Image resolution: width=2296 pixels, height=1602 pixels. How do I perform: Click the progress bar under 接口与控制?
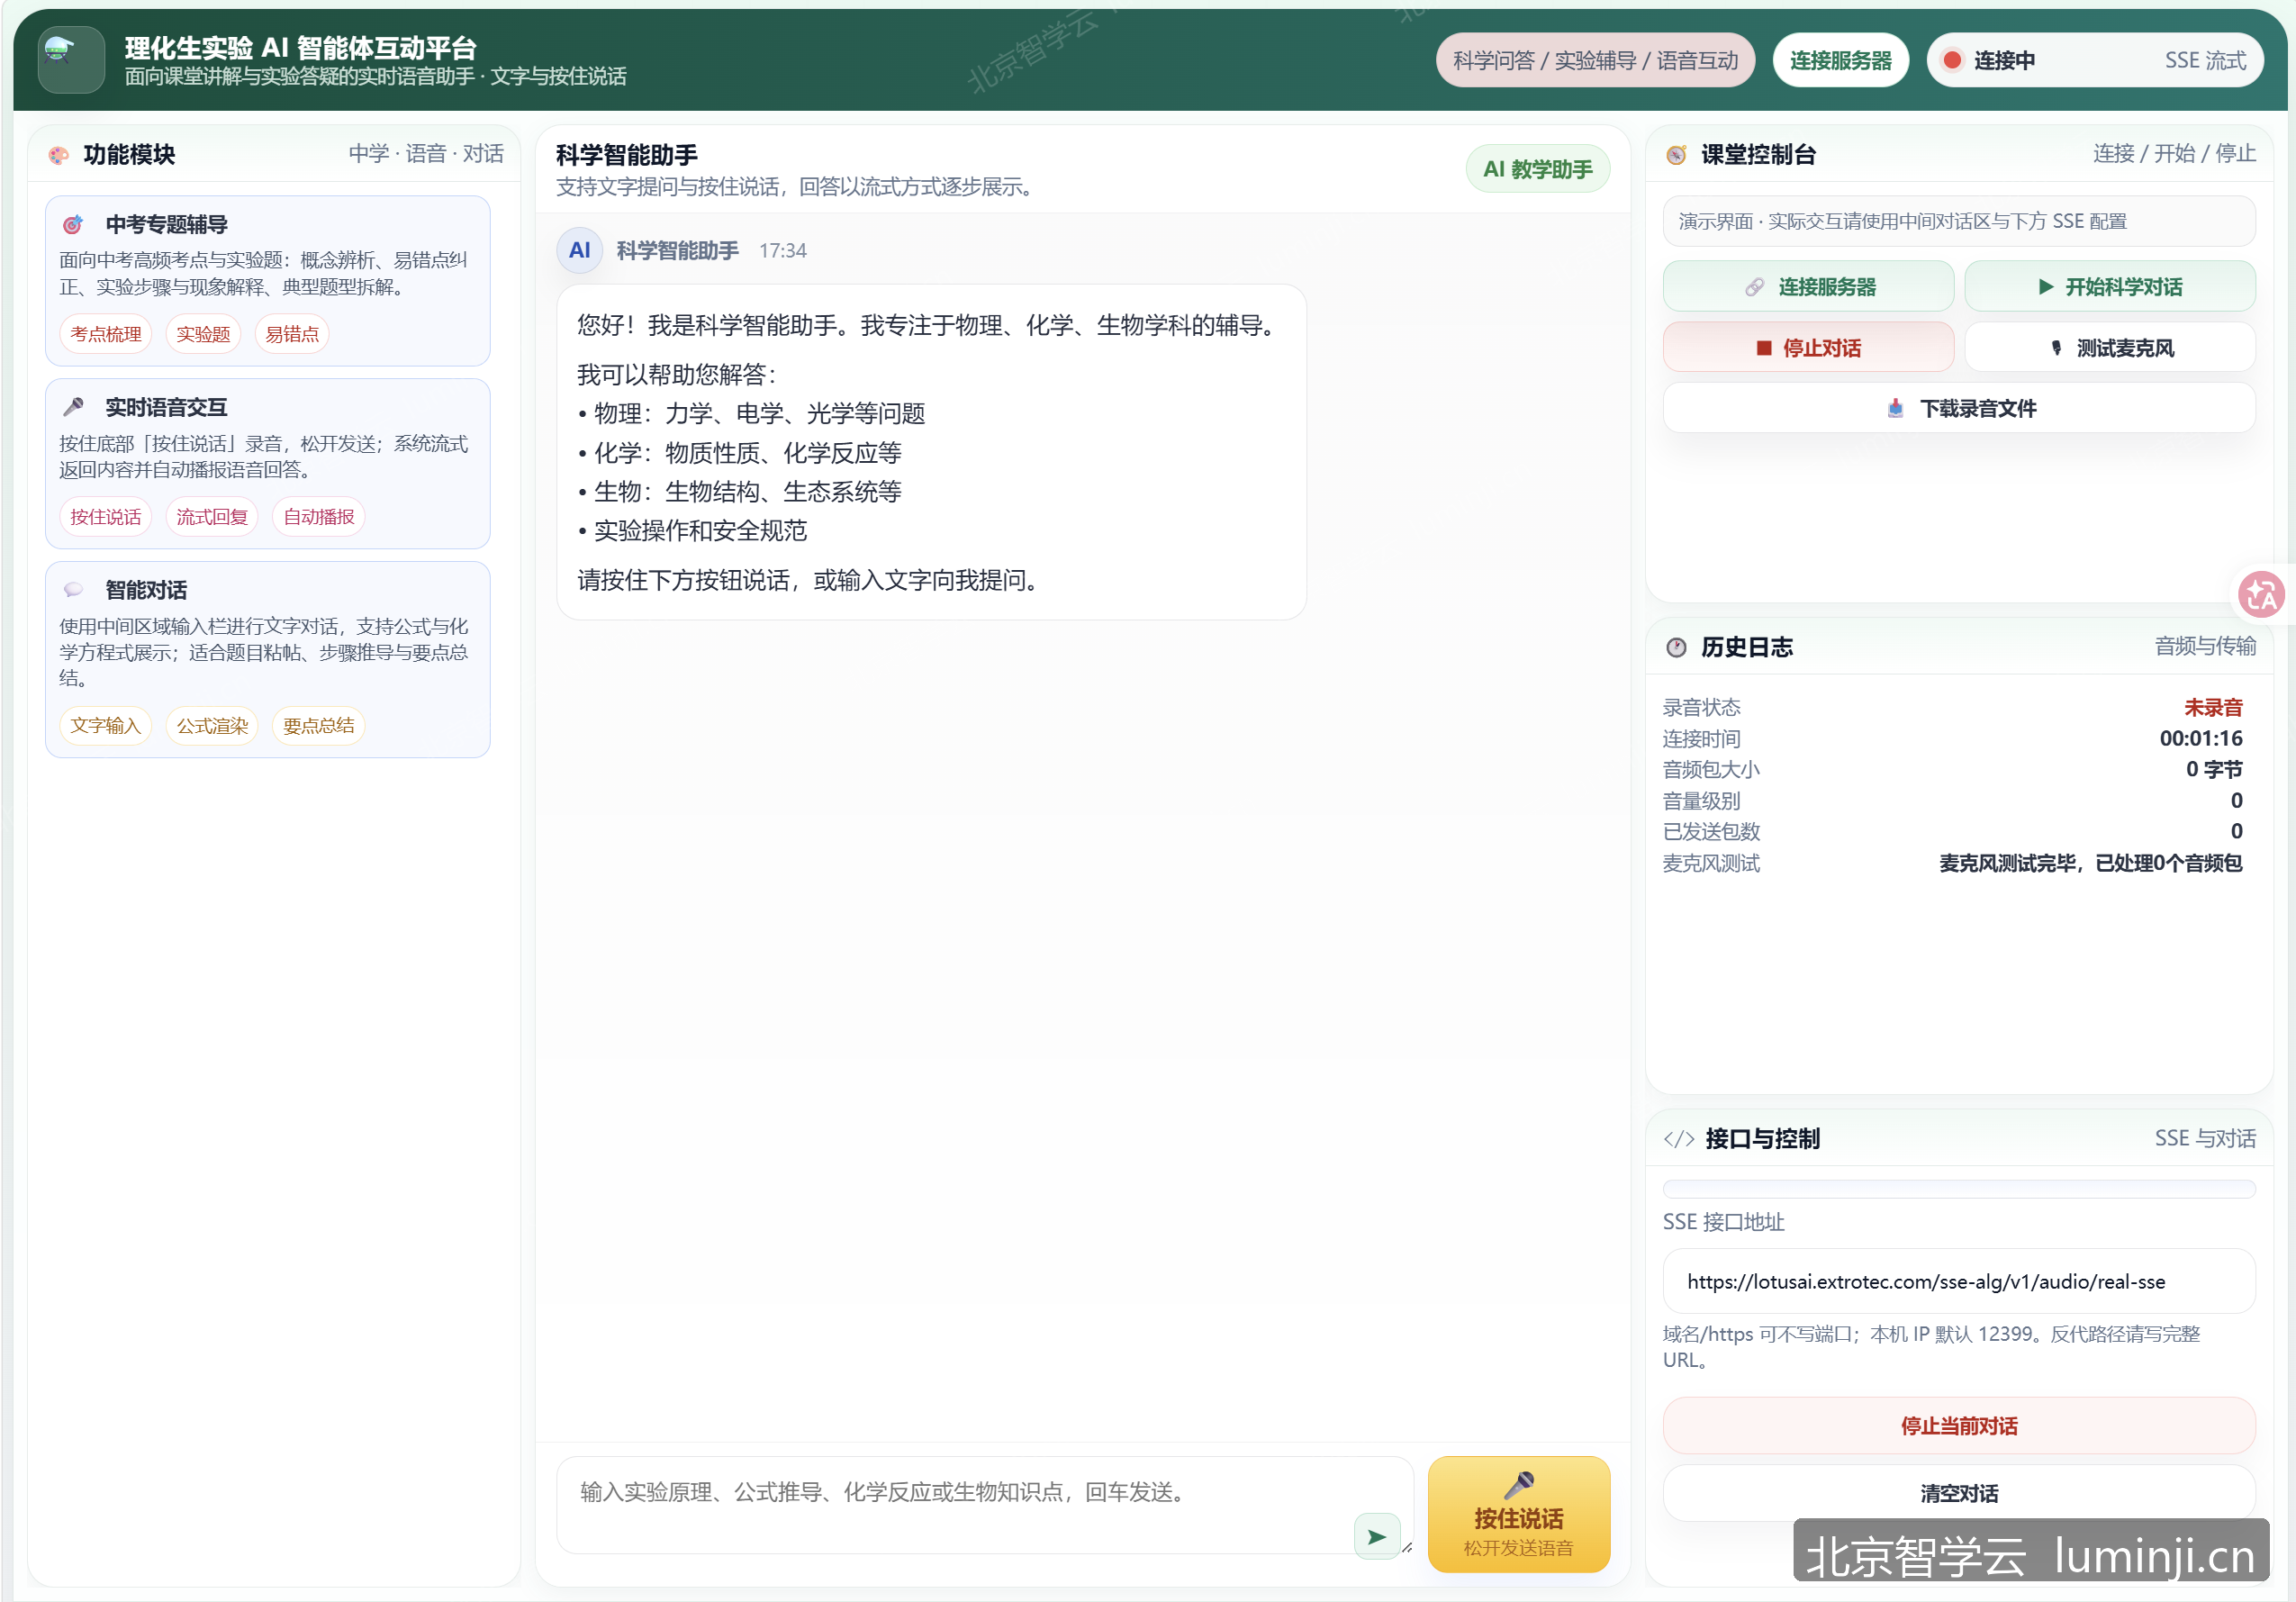pos(1959,1189)
